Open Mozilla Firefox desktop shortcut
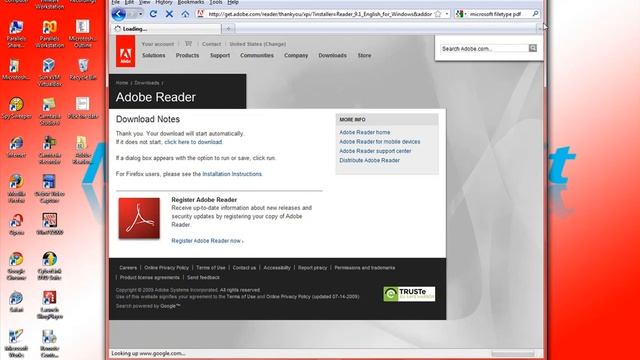640x360 pixels. (x=16, y=188)
